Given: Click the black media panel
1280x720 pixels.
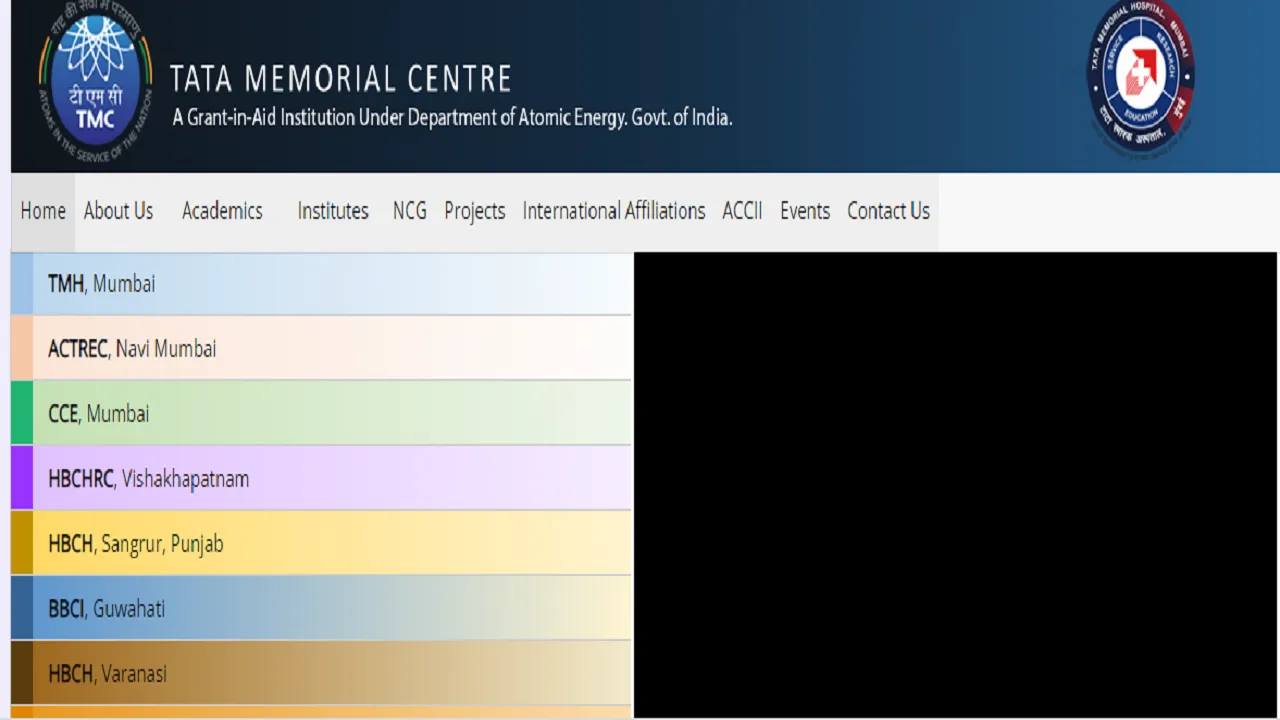Looking at the screenshot, I should pyautogui.click(x=956, y=485).
